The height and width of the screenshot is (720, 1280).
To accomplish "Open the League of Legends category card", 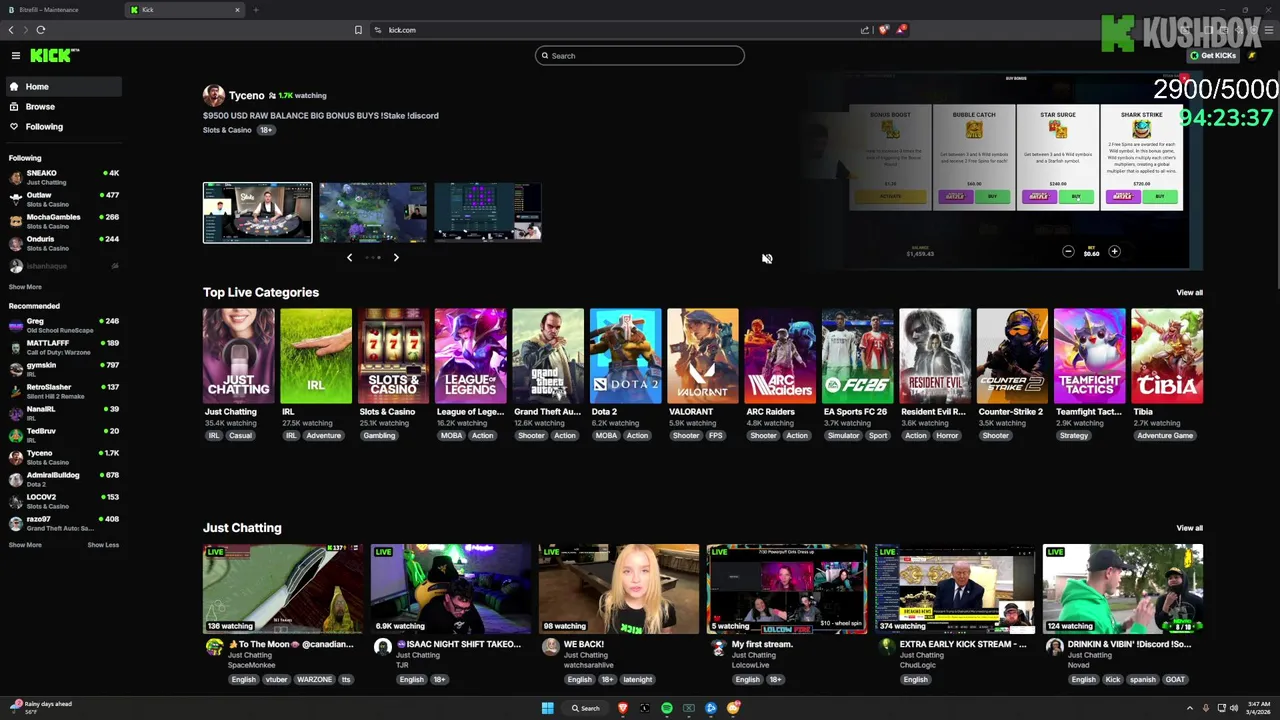I will [471, 356].
